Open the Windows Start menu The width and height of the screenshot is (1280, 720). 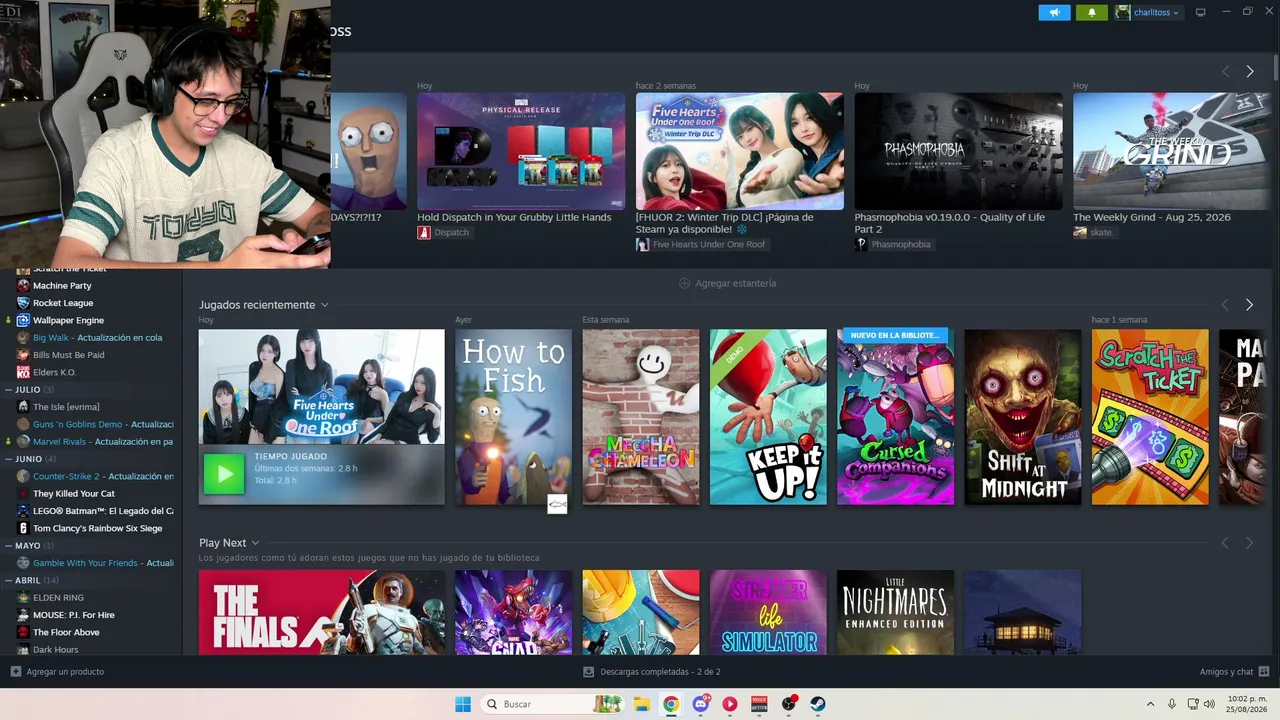[x=463, y=704]
